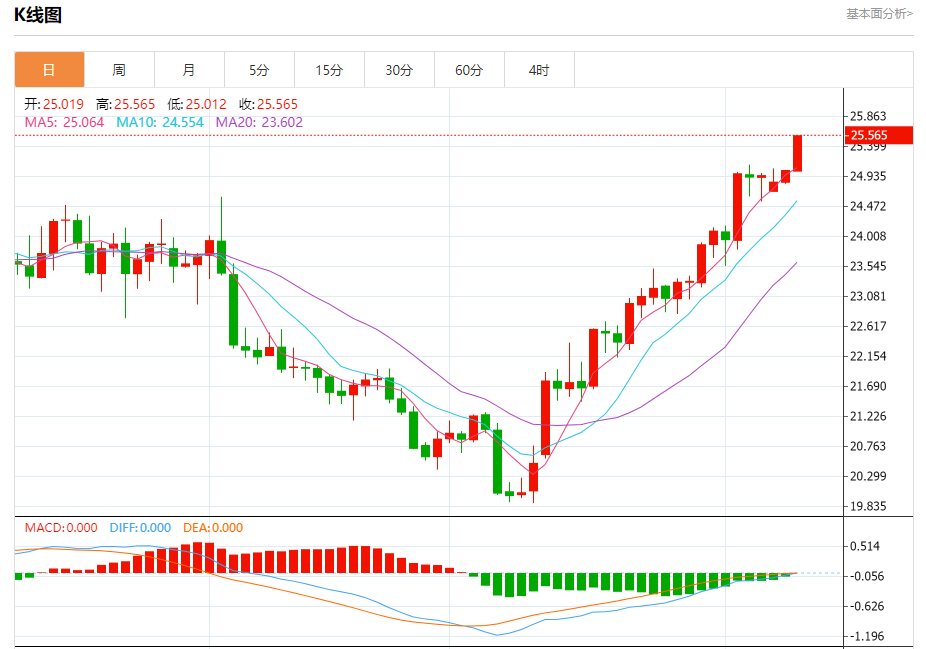Click the 高:25.565 high price text
Image resolution: width=926 pixels, height=649 pixels.
click(x=126, y=105)
